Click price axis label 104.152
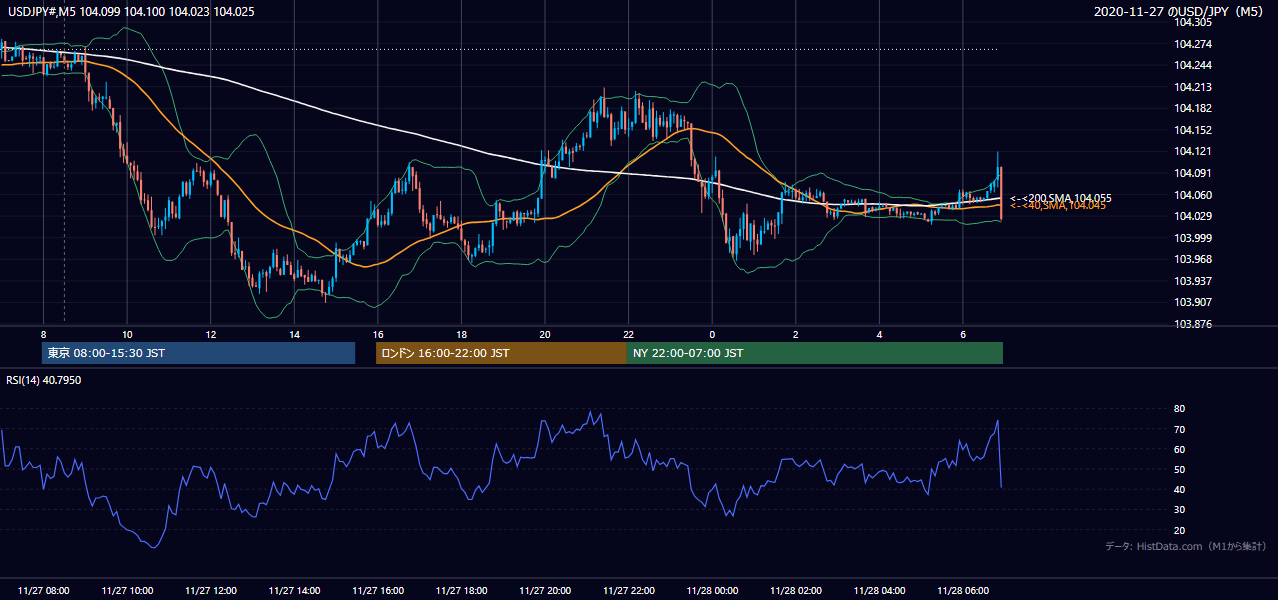 tap(1193, 130)
